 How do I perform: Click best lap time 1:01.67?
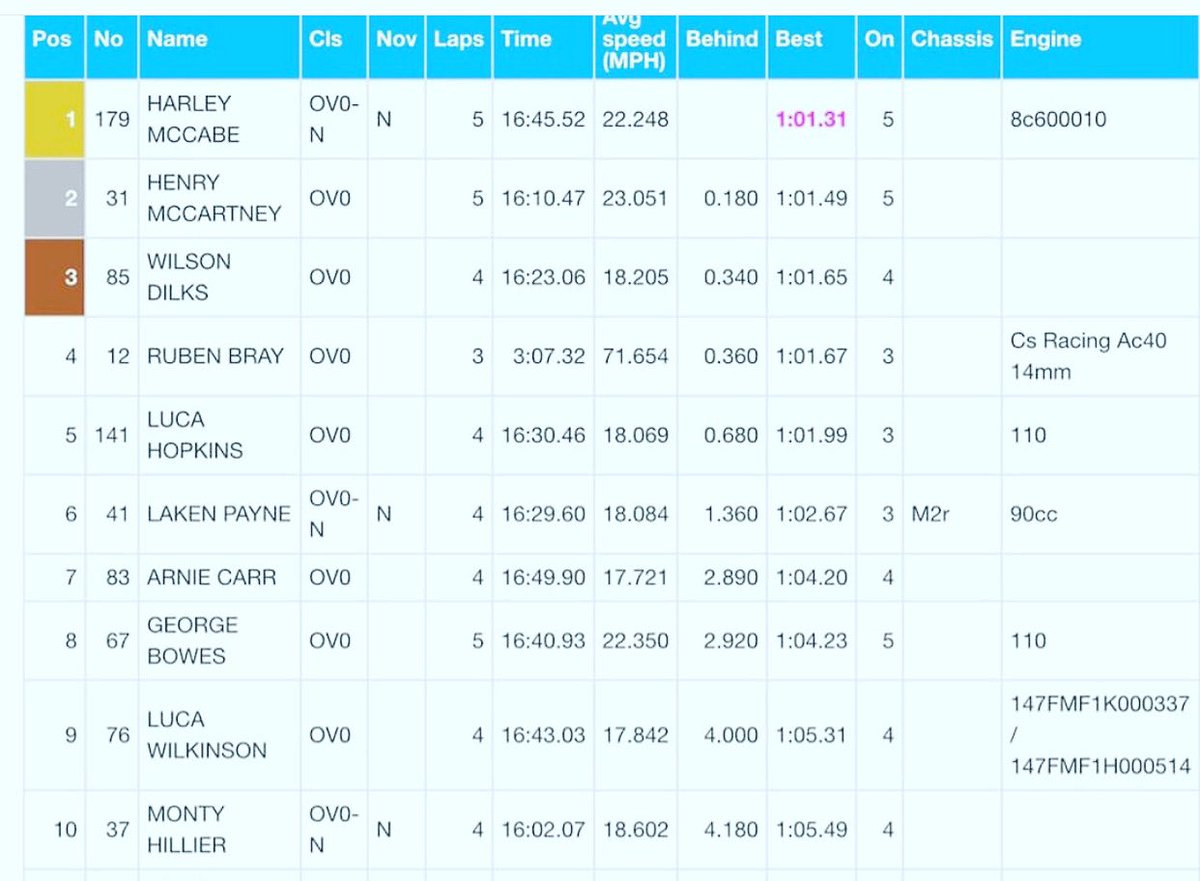(x=811, y=356)
